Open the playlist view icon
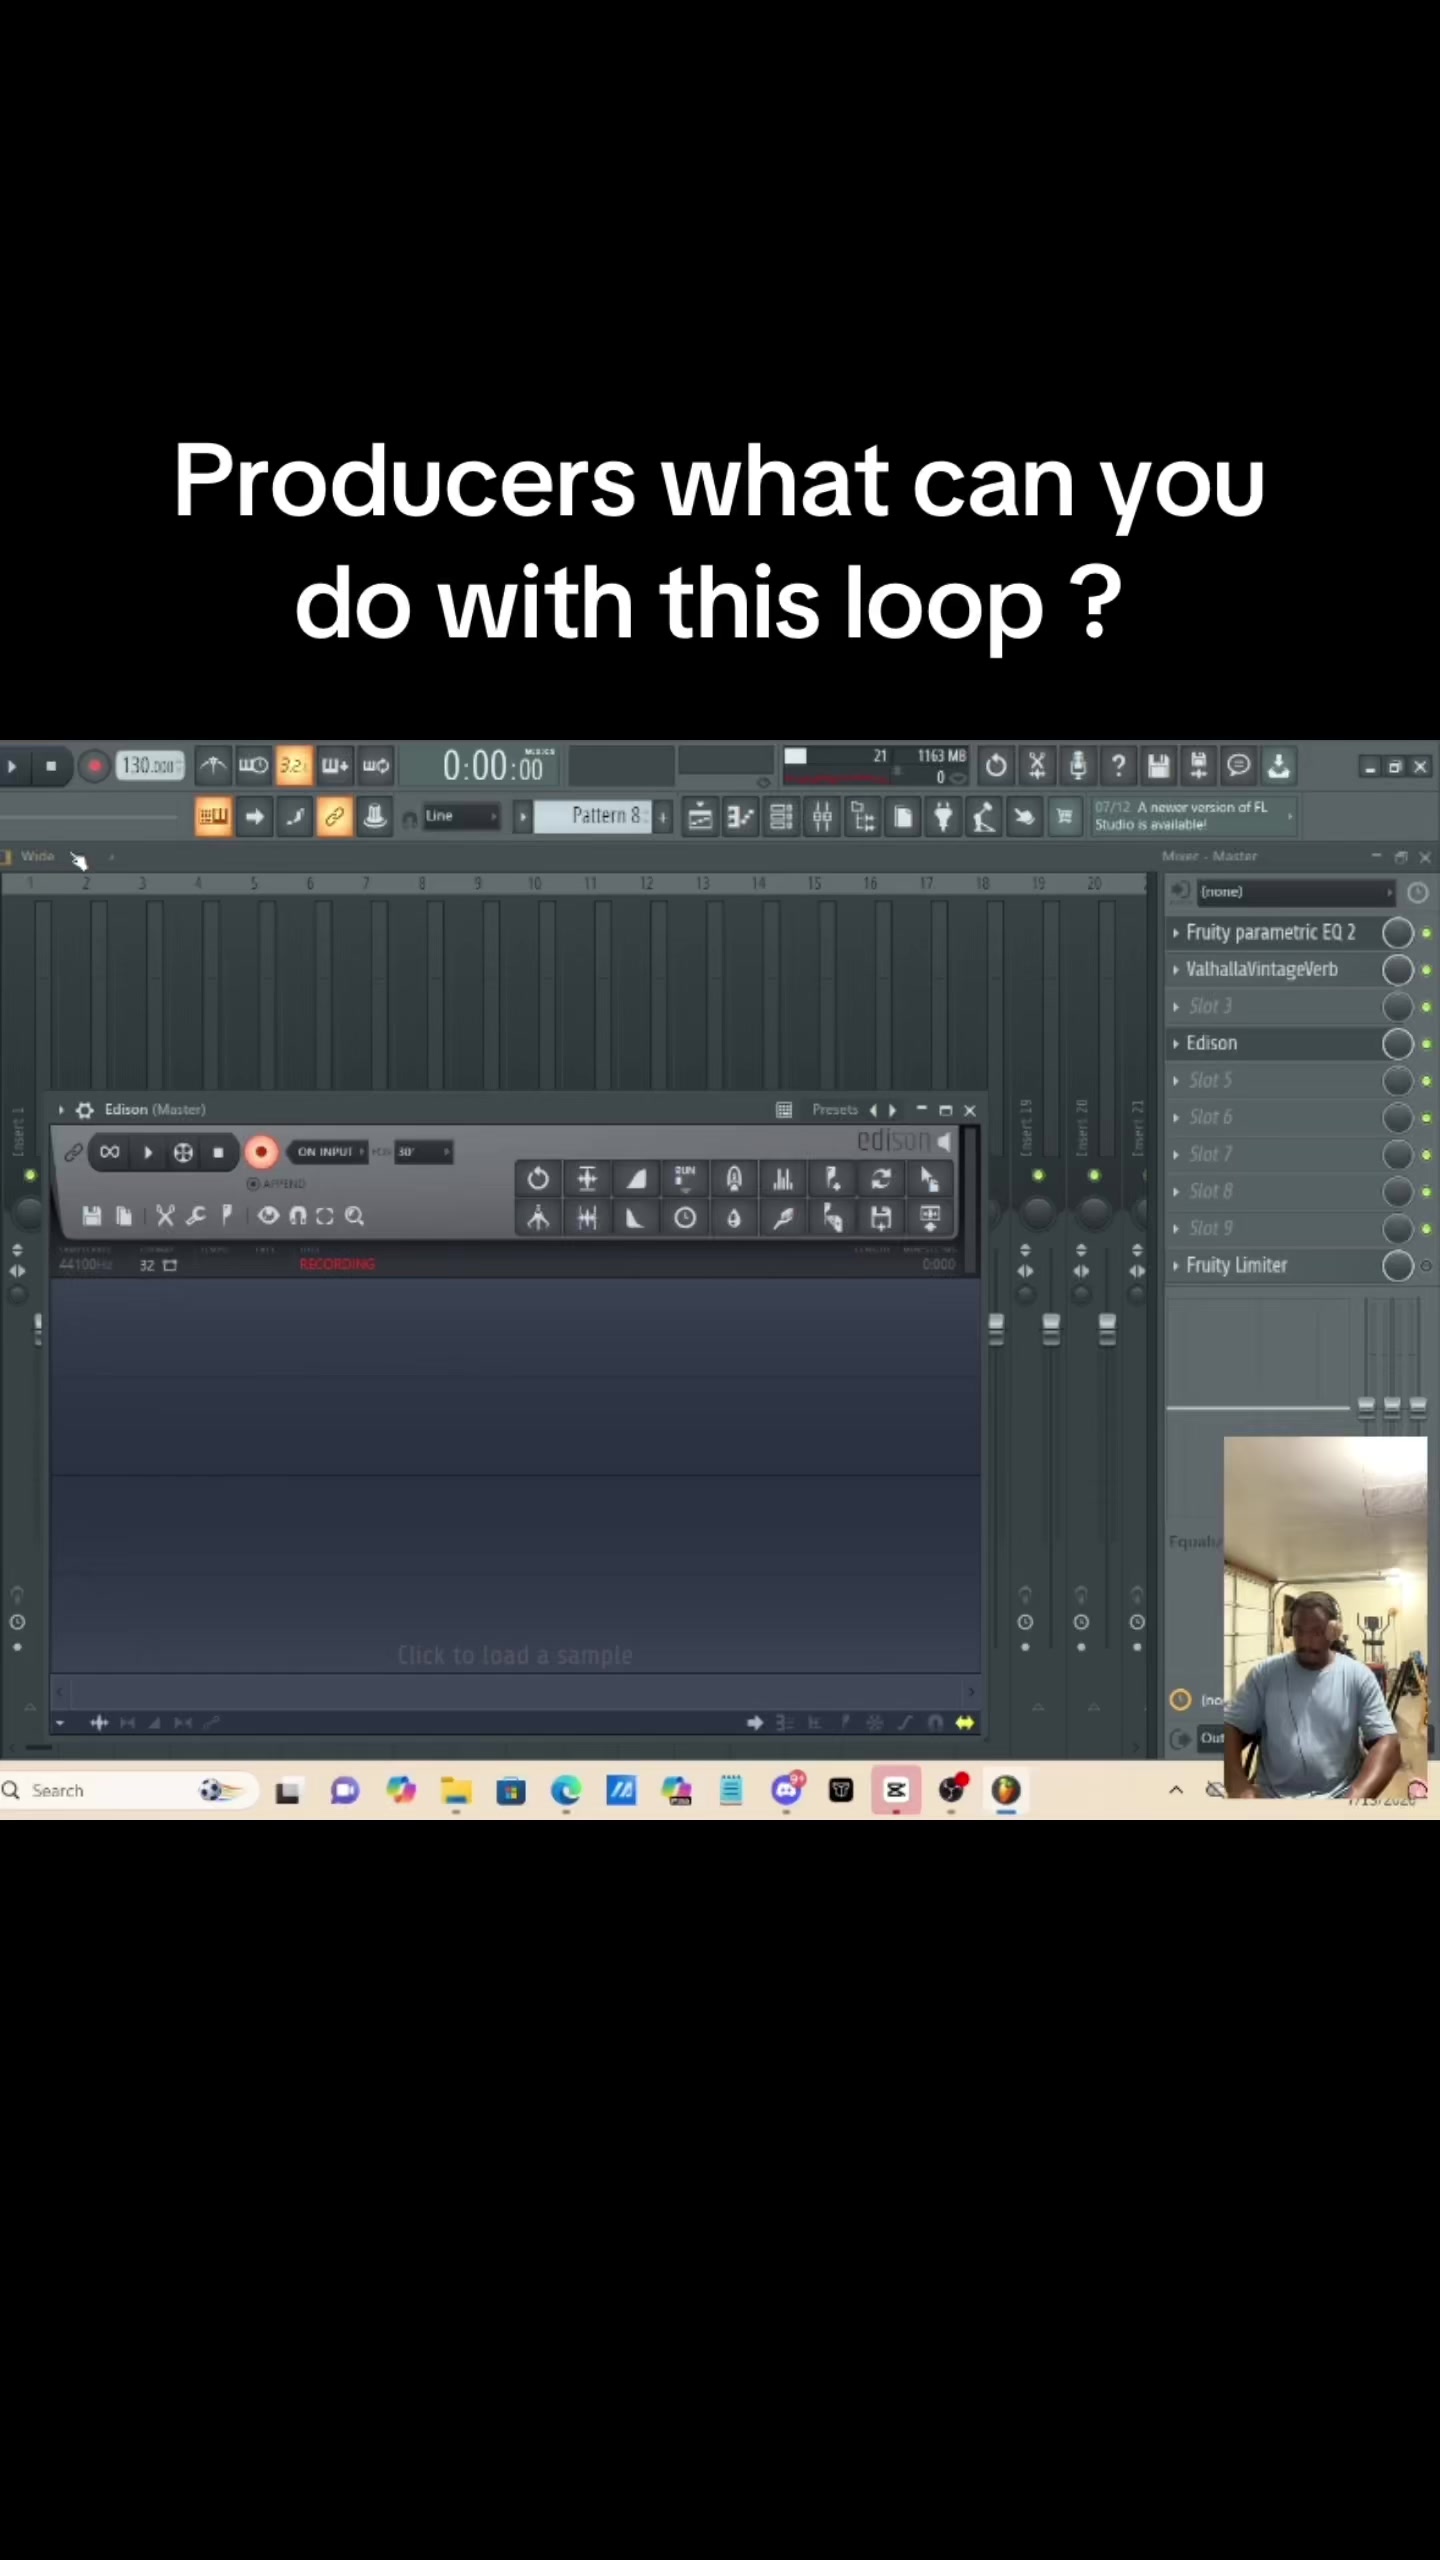Image resolution: width=1440 pixels, height=2560 pixels. (700, 817)
